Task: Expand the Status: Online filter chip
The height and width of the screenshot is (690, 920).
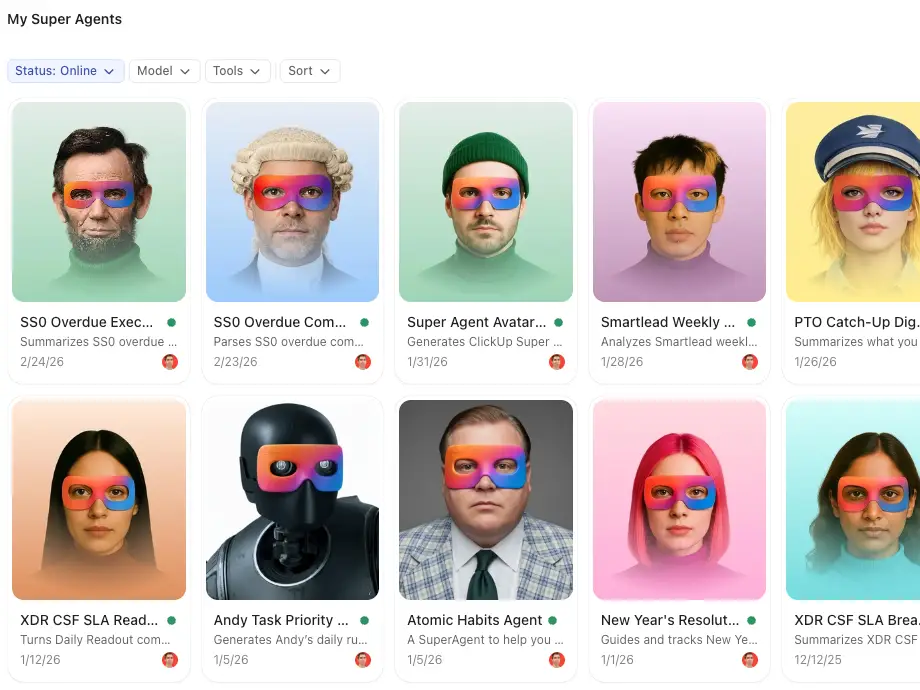Action: (65, 71)
